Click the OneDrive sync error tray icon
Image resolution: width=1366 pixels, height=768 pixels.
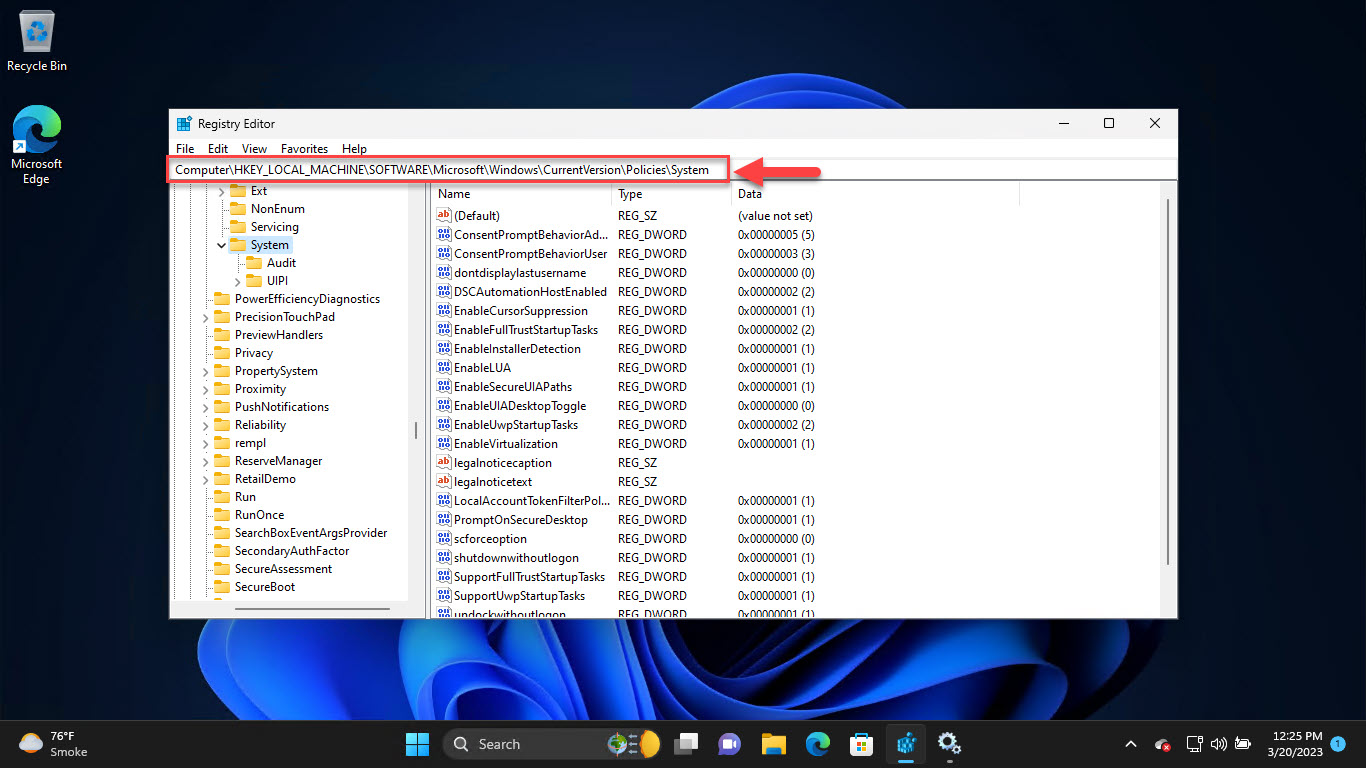point(1162,745)
